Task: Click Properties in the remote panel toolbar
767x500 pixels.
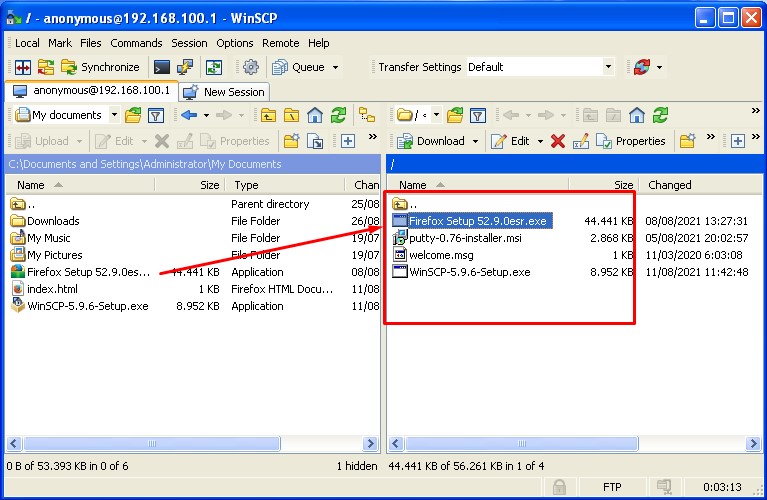Action: pyautogui.click(x=631, y=141)
